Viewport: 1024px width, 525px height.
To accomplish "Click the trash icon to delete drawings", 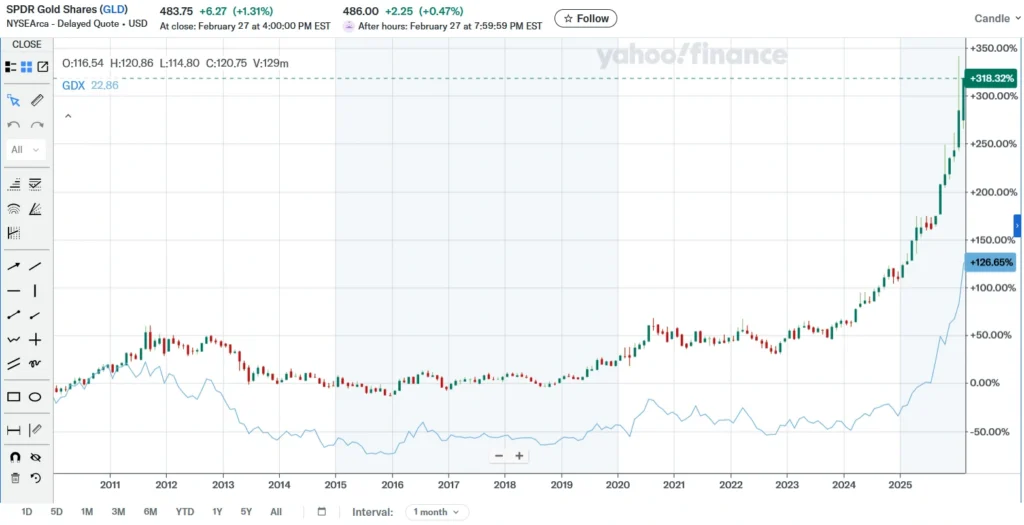I will [14, 478].
